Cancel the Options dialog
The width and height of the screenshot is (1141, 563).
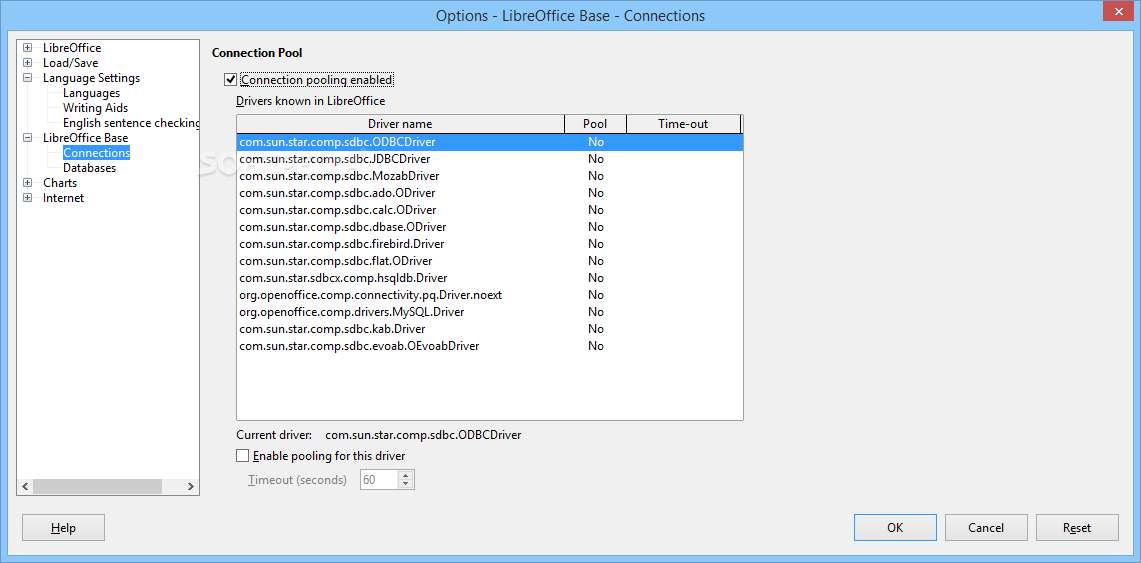point(986,528)
